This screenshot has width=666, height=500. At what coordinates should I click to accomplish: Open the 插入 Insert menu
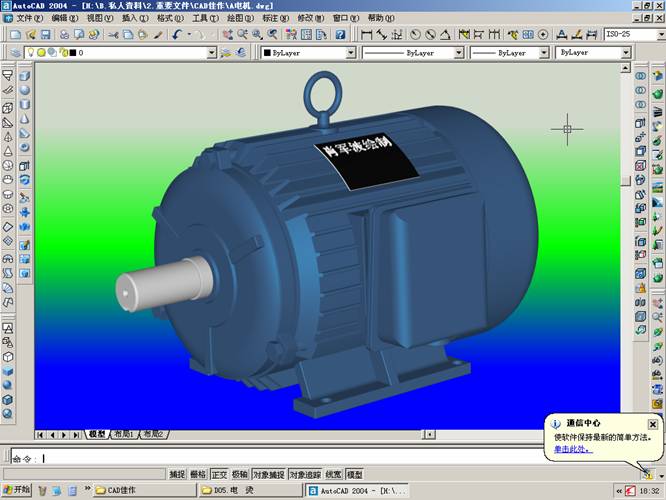135,18
